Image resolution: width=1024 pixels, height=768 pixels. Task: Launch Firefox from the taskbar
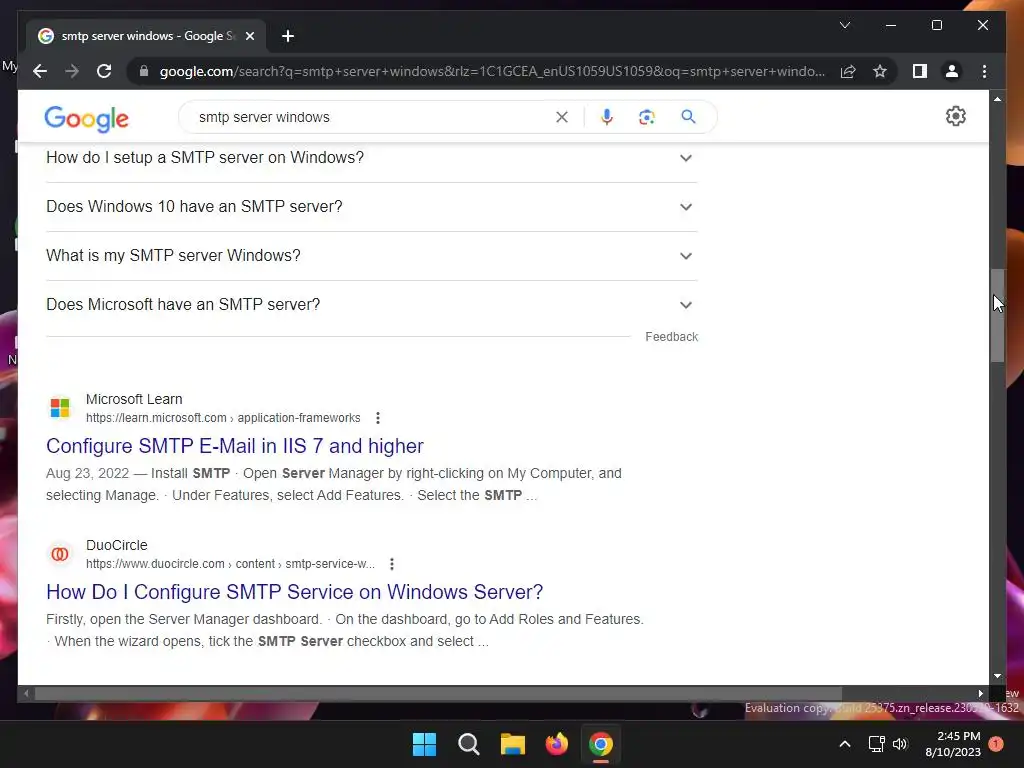(556, 744)
